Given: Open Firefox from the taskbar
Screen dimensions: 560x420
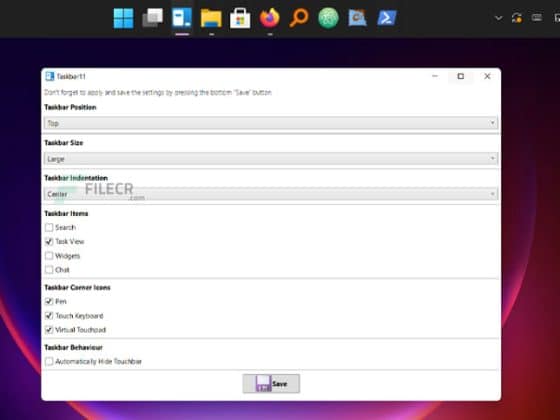Looking at the screenshot, I should click(x=270, y=18).
